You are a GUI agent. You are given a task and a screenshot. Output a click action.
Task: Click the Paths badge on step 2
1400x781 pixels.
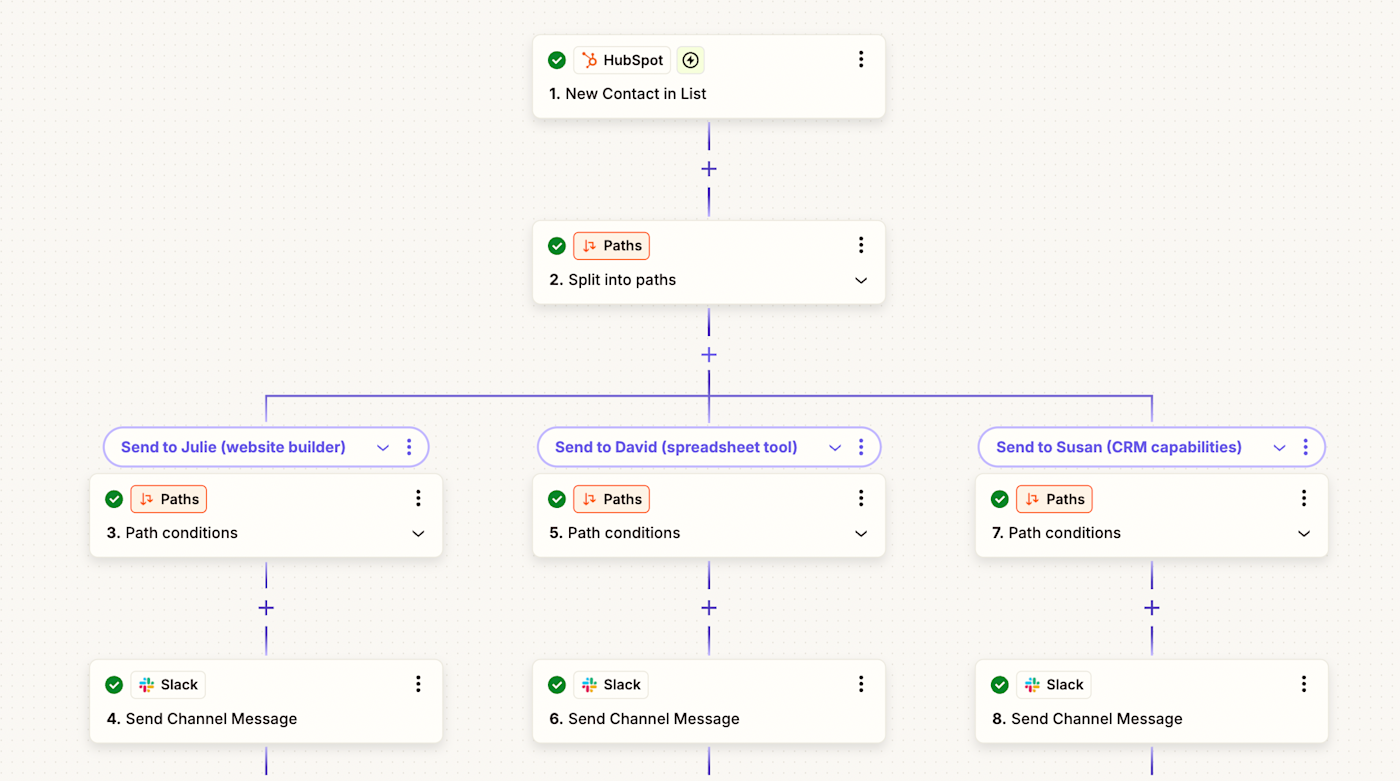point(611,246)
